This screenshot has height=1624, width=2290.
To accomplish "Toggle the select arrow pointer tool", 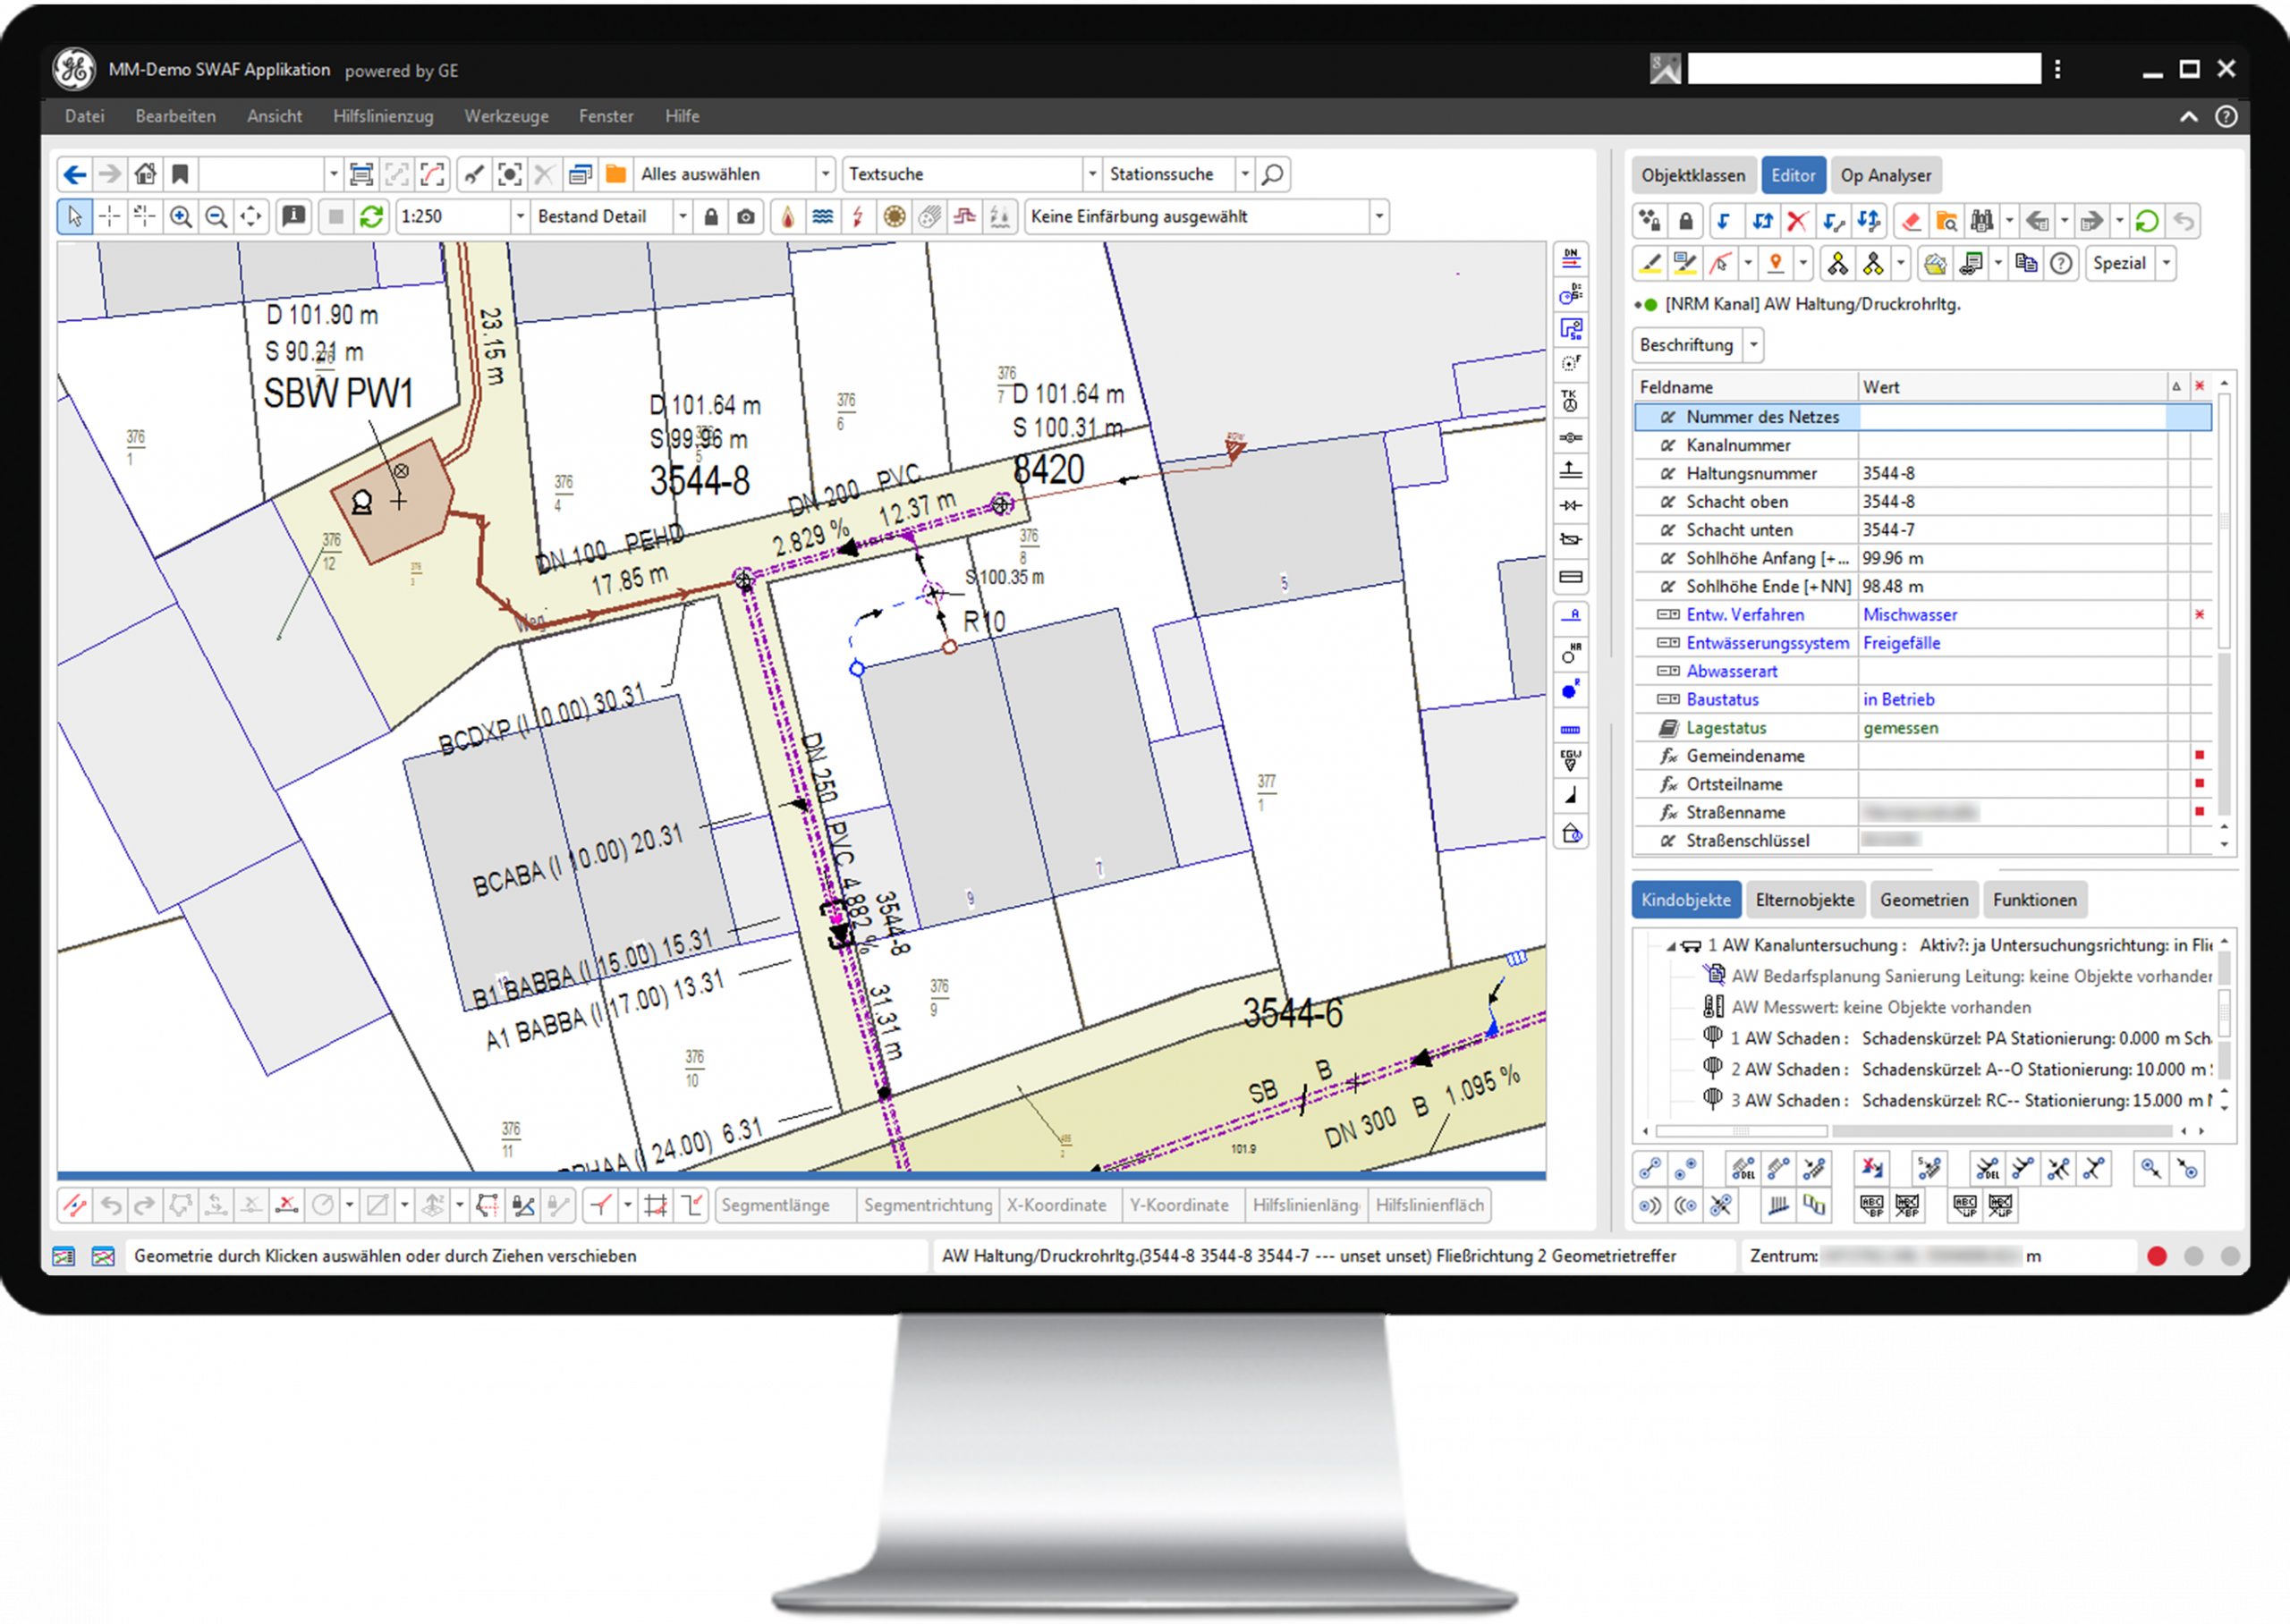I will (75, 217).
